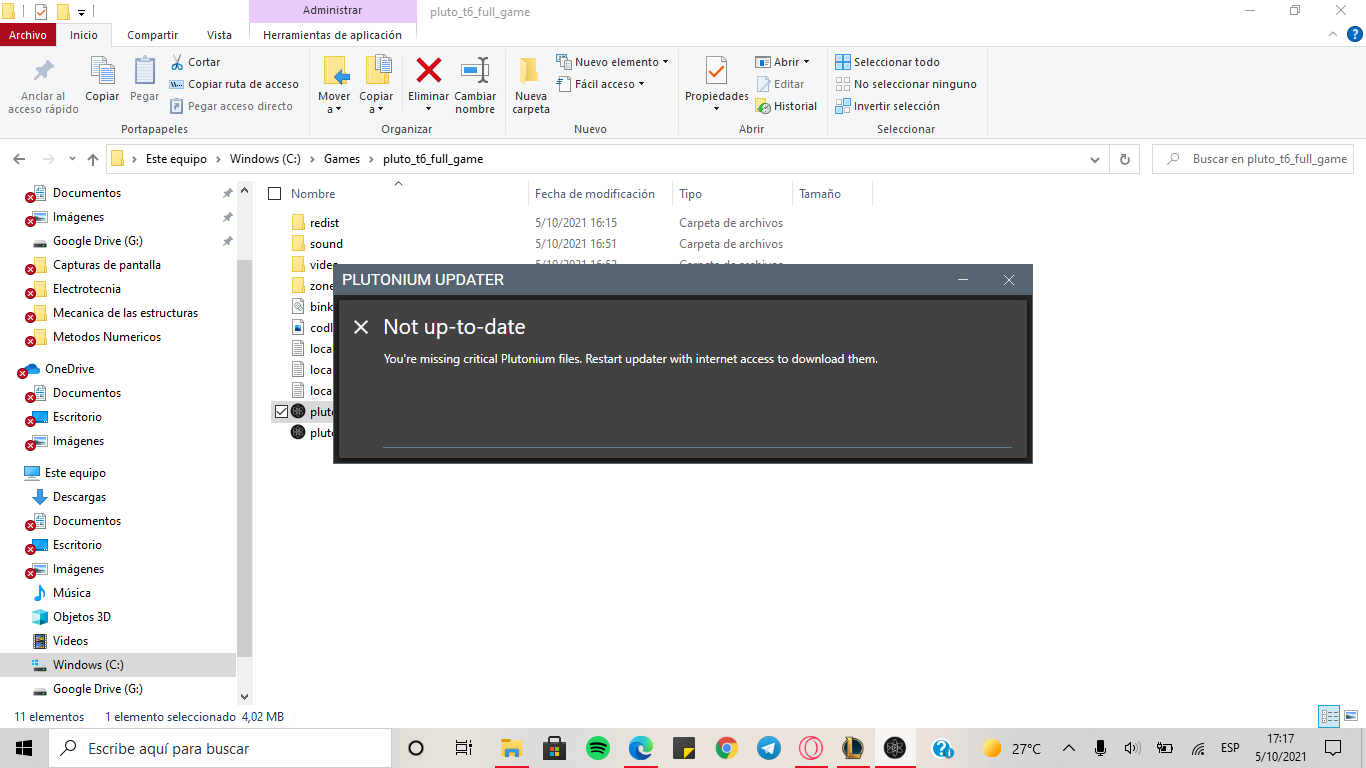
Task: Click the Cortar scissors button
Action: pyautogui.click(x=196, y=62)
